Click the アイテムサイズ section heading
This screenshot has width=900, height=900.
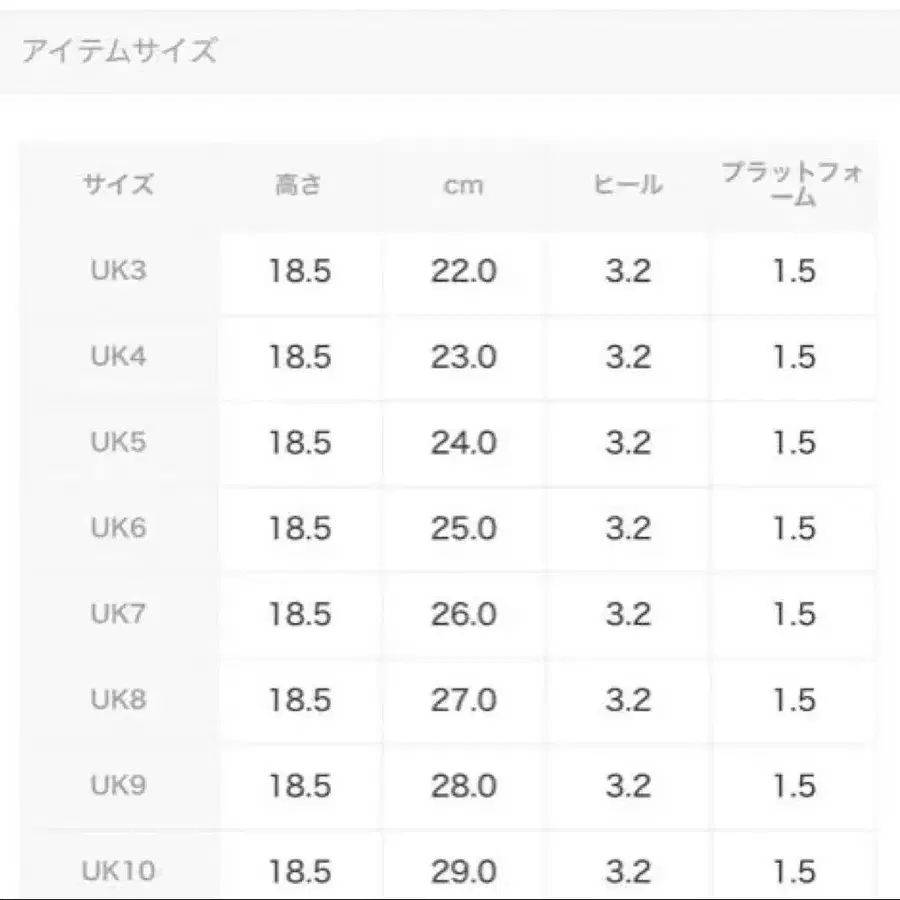click(x=119, y=51)
